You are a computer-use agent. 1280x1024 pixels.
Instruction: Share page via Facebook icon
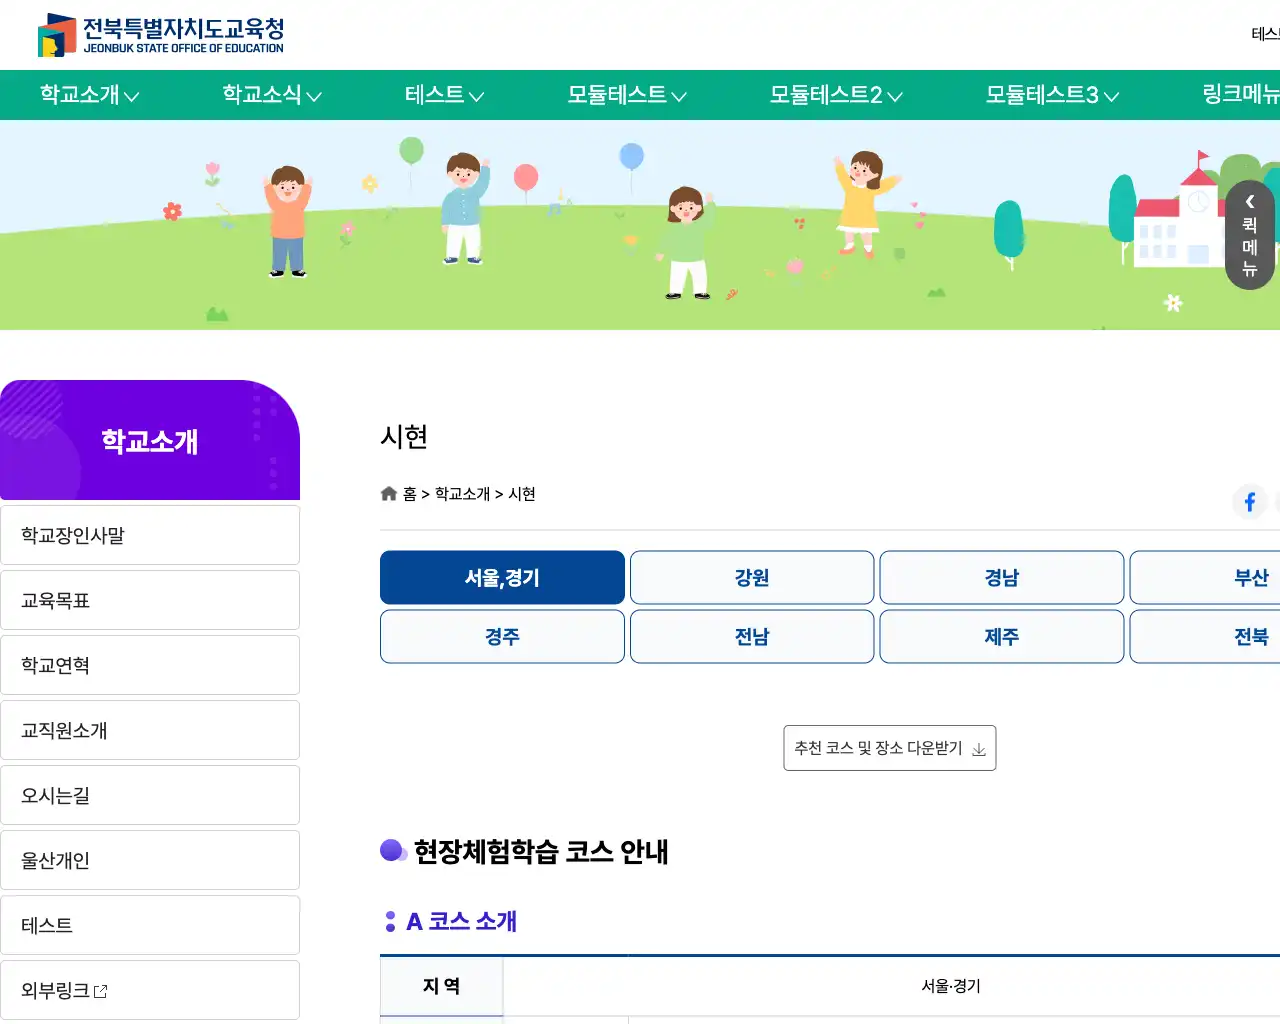[1250, 501]
